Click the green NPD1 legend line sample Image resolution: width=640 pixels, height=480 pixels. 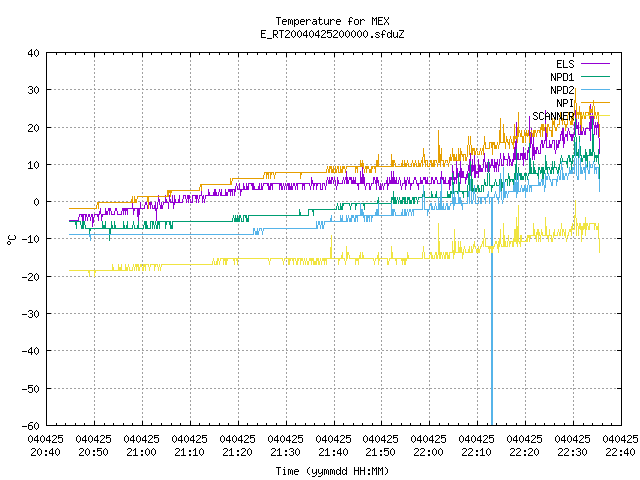click(595, 76)
